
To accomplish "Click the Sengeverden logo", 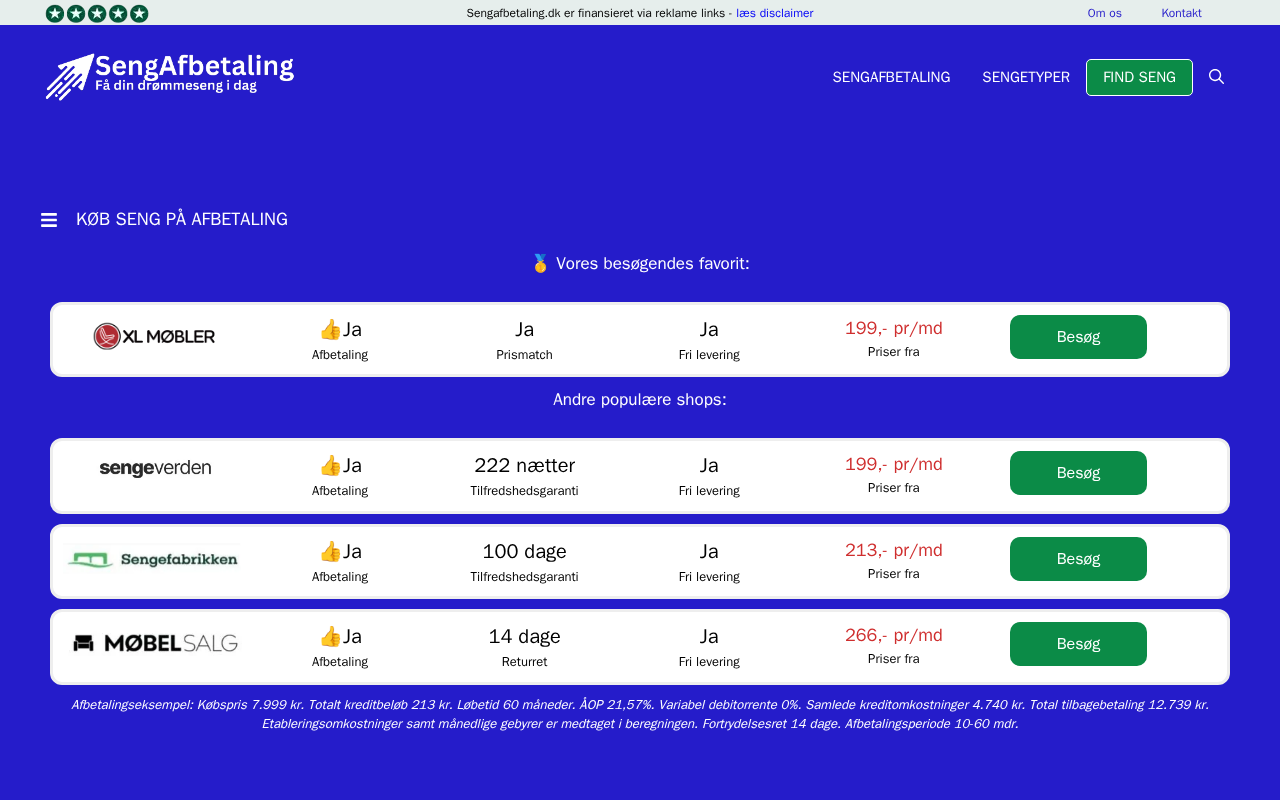I will [155, 468].
